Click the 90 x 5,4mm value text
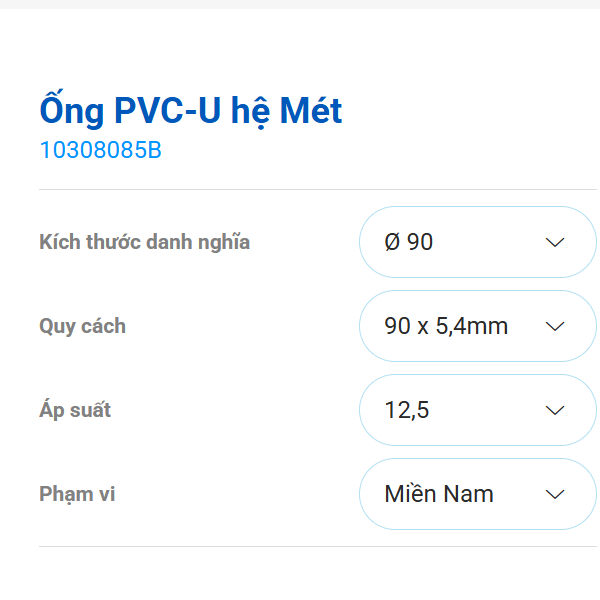The width and height of the screenshot is (600, 600). (446, 326)
